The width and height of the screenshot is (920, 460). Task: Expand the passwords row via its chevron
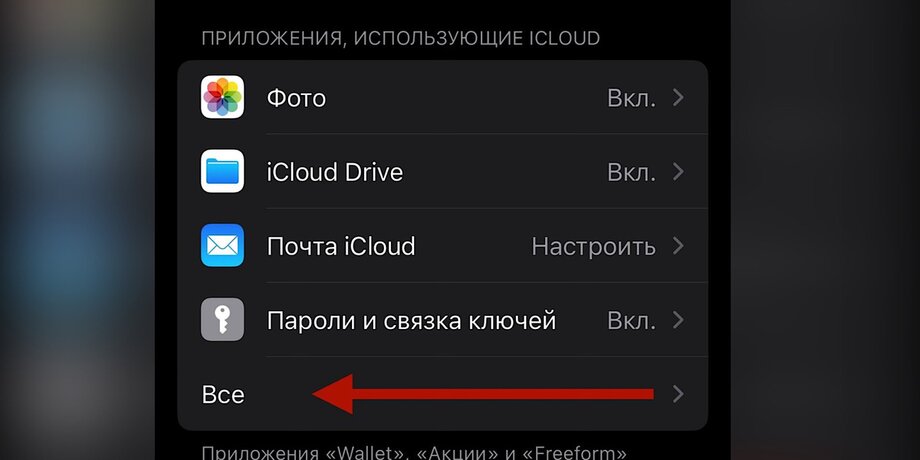678,321
